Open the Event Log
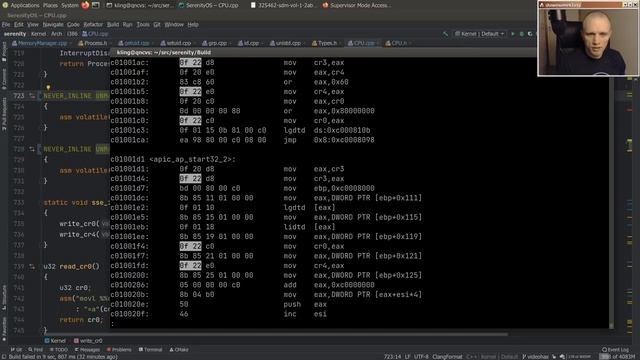This screenshot has width=640, height=360. pyautogui.click(x=616, y=350)
